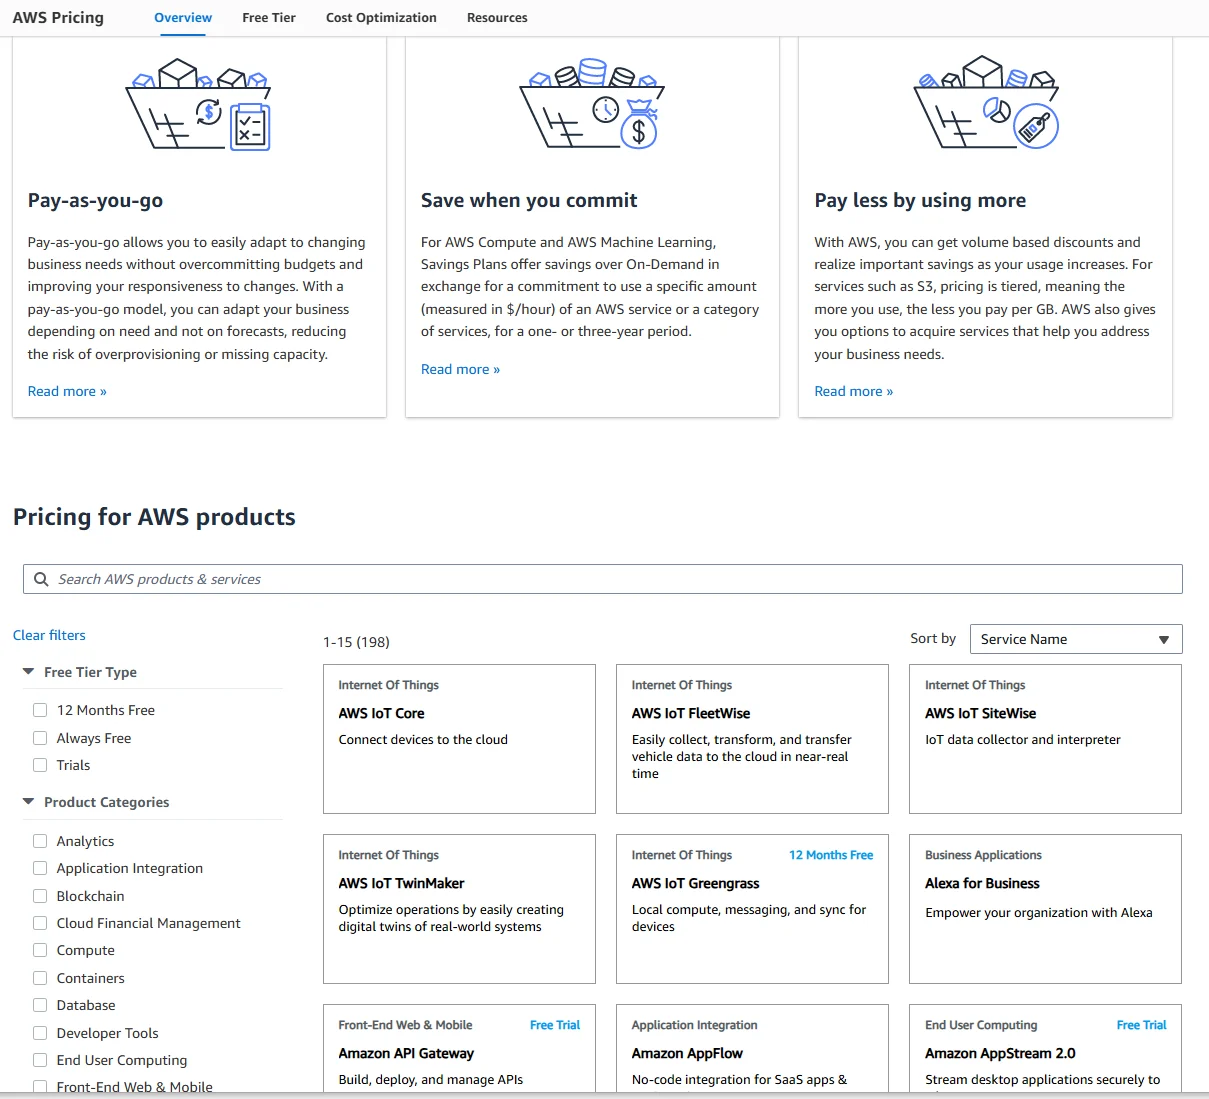This screenshot has height=1099, width=1209.
Task: Open the Resources tab
Action: click(x=497, y=18)
